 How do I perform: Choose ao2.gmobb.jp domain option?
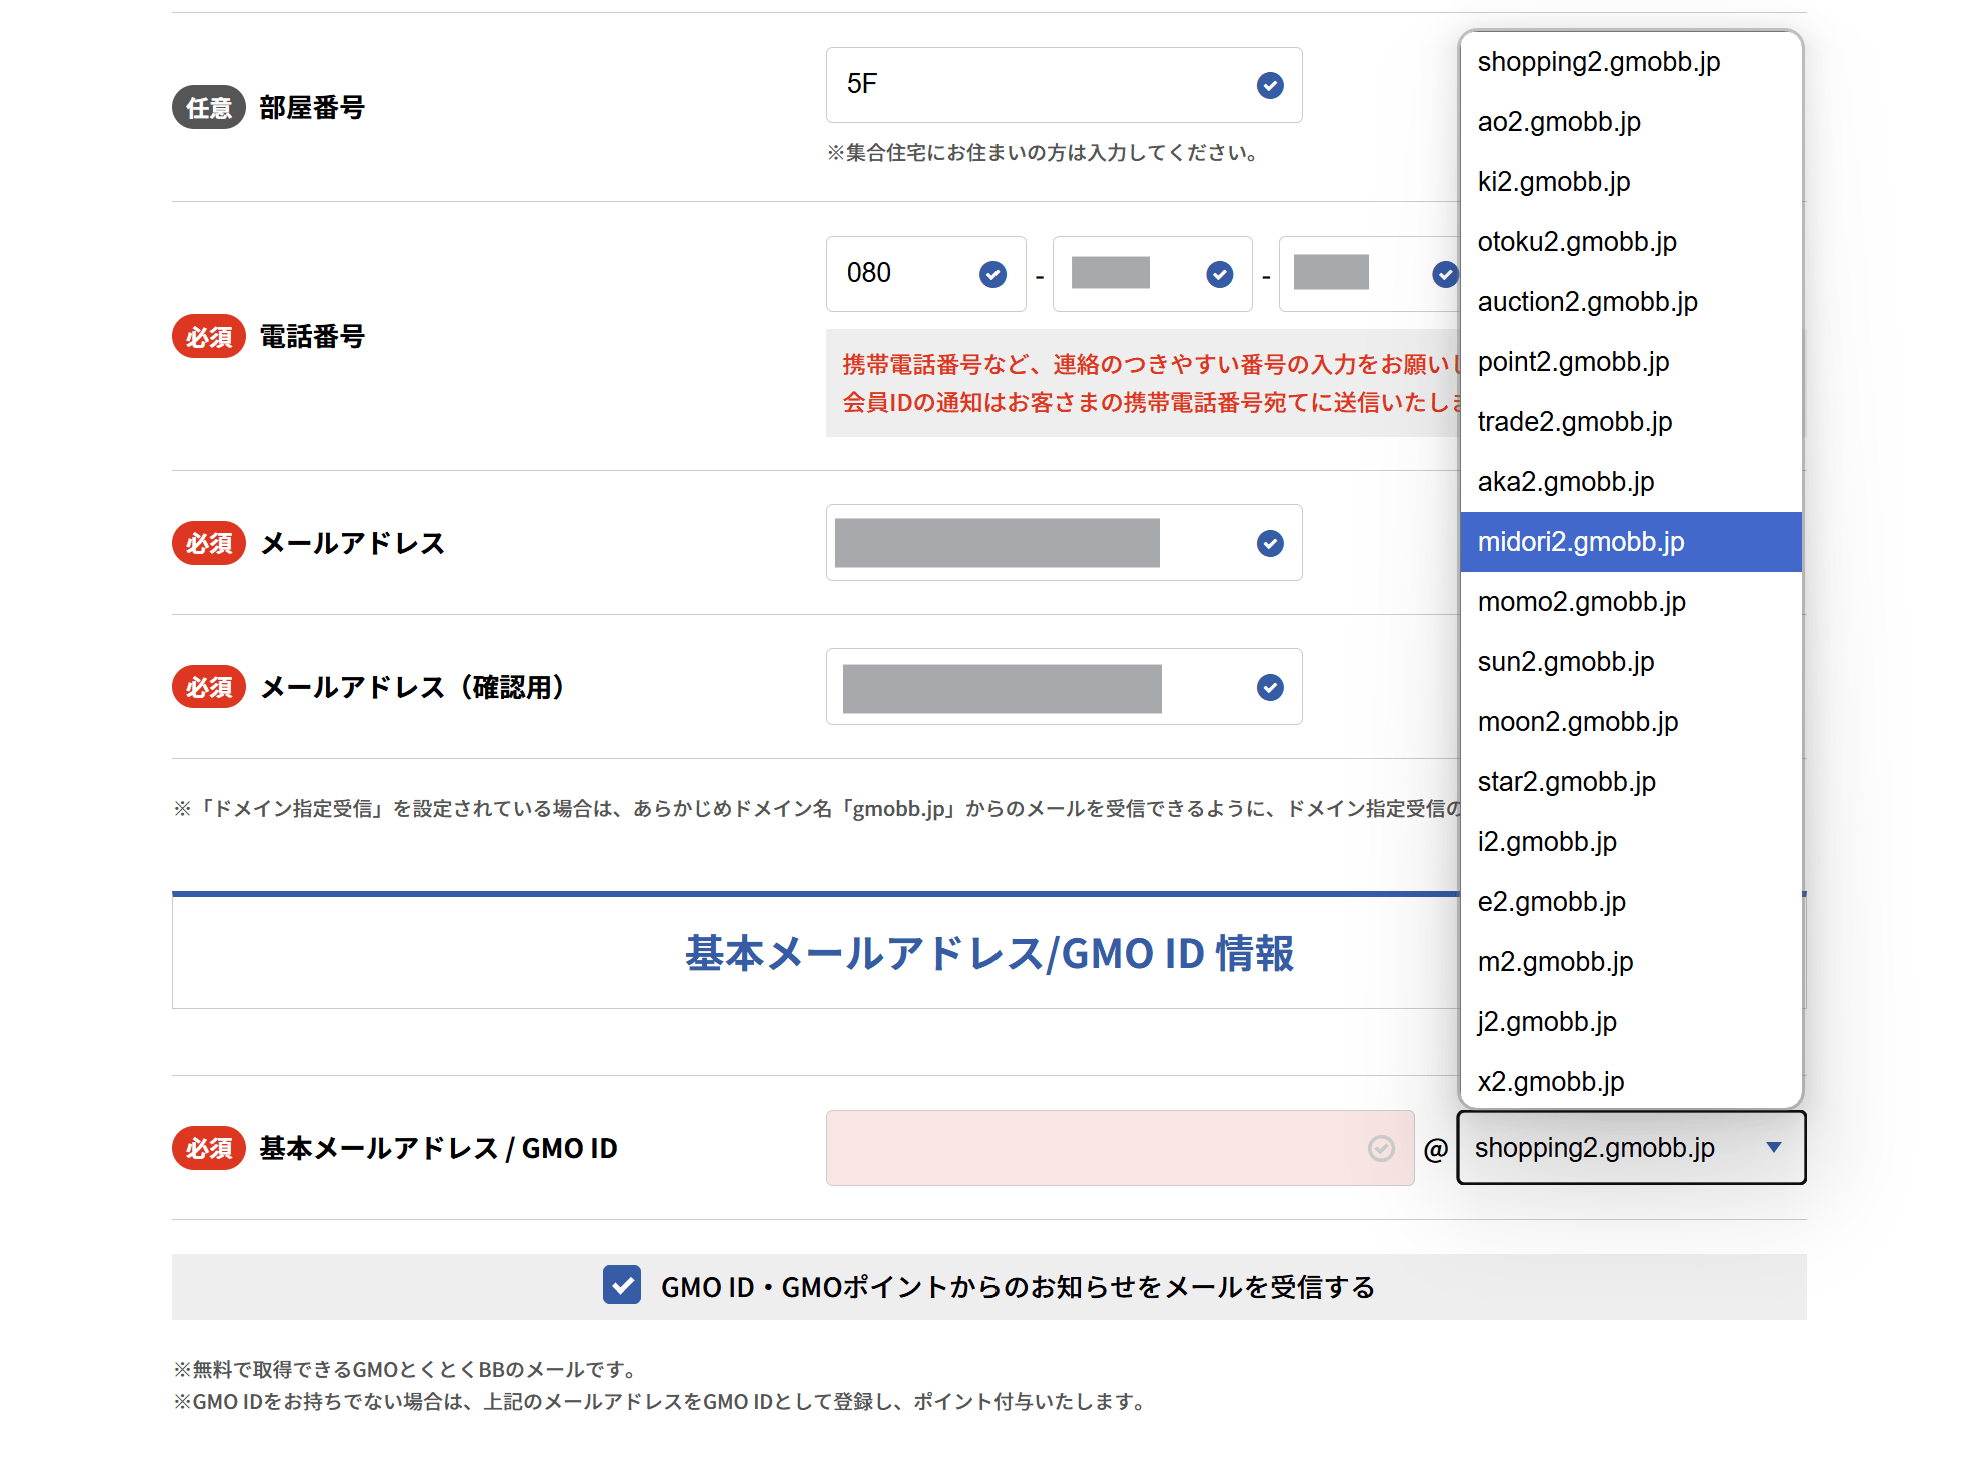coord(1631,122)
